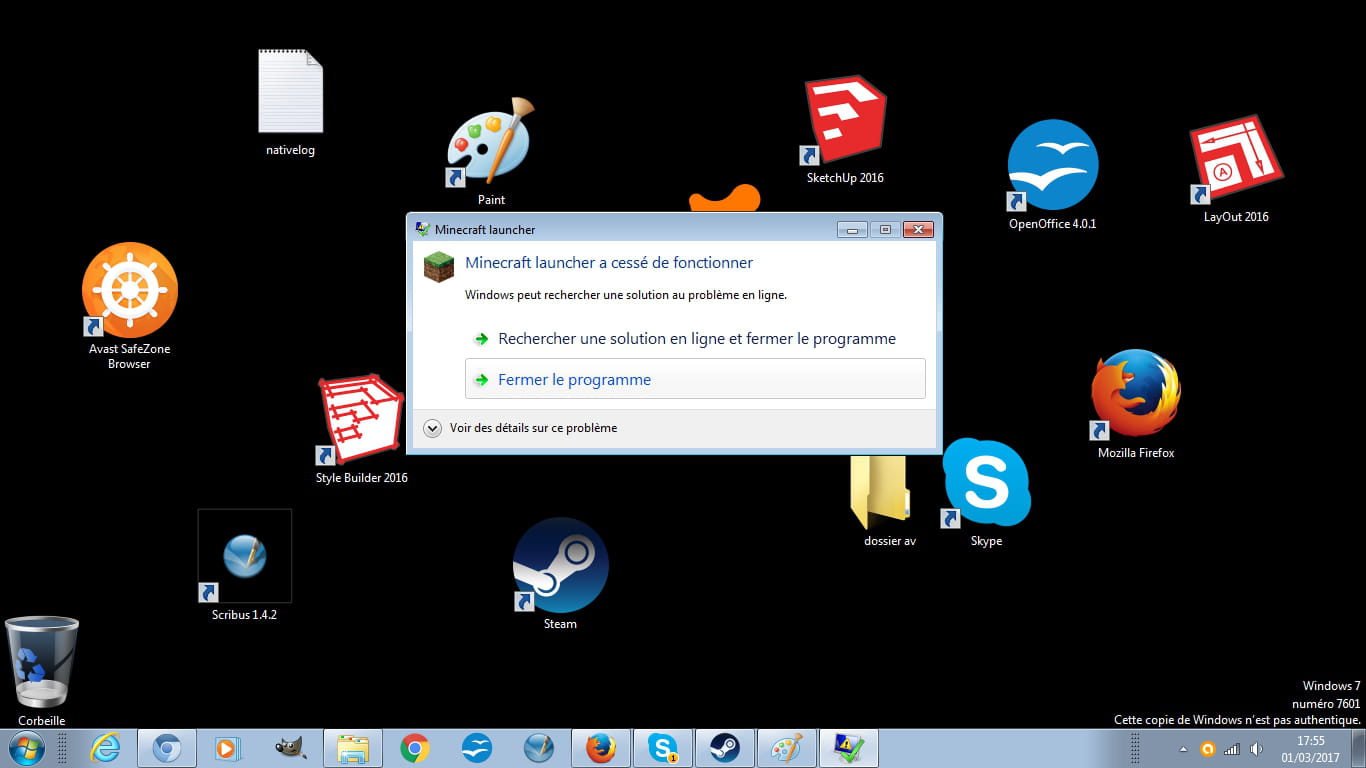This screenshot has width=1366, height=768.
Task: Open Windows Explorer taskbar icon
Action: click(352, 748)
